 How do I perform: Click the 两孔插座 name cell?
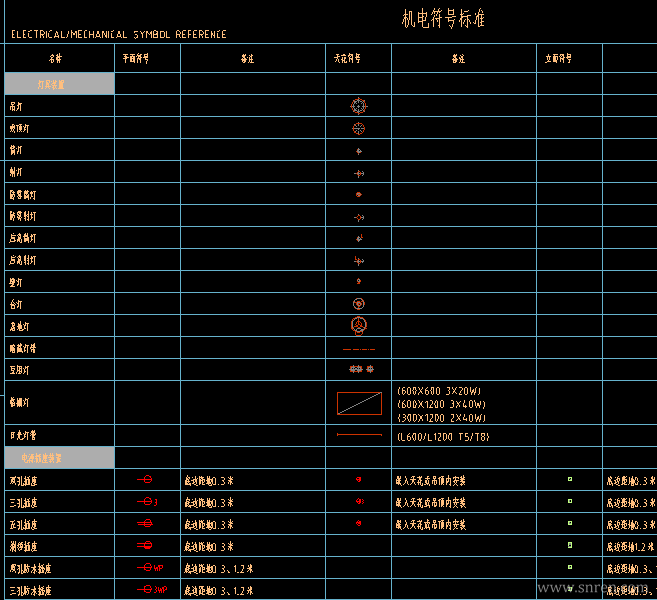click(59, 480)
